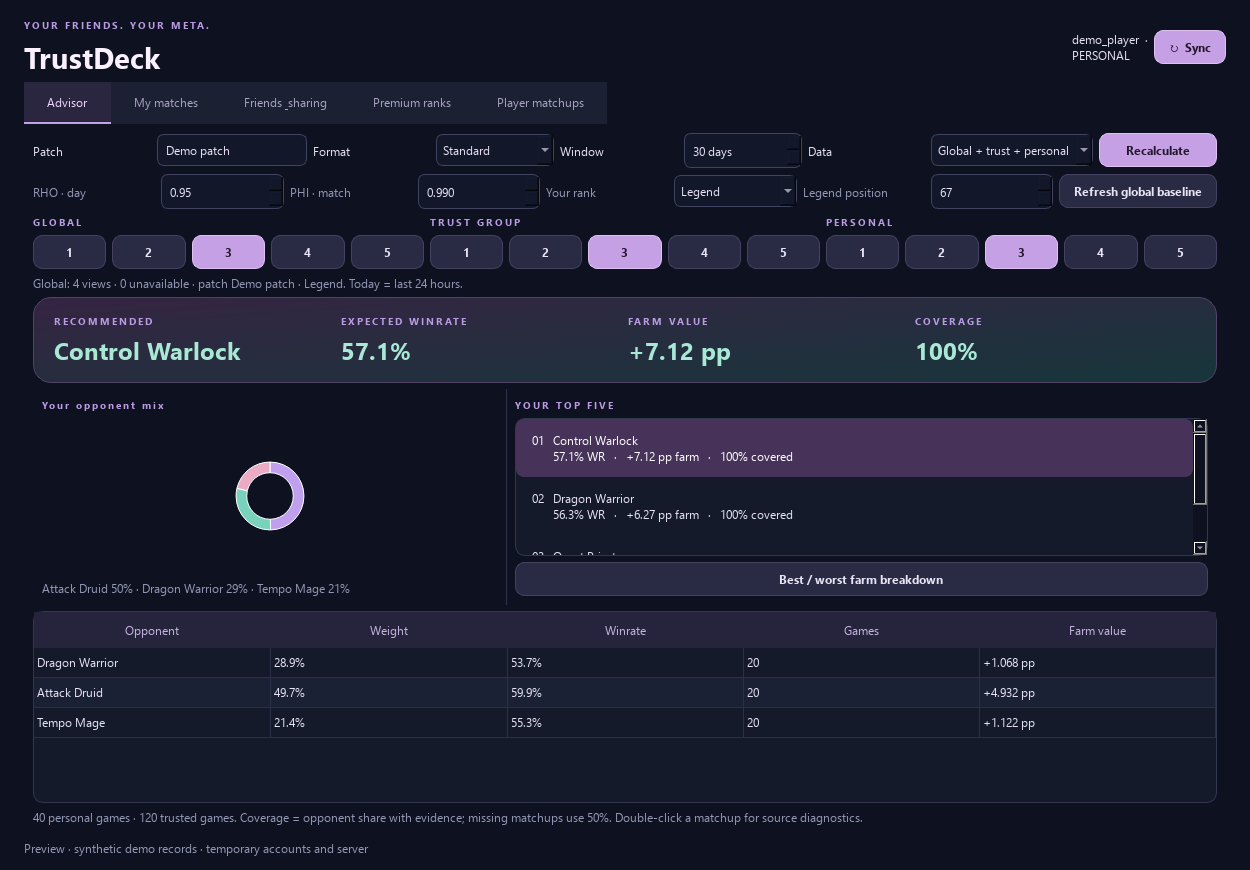This screenshot has height=870, width=1250.
Task: Choose Personal weight level 4
Action: click(x=1100, y=252)
